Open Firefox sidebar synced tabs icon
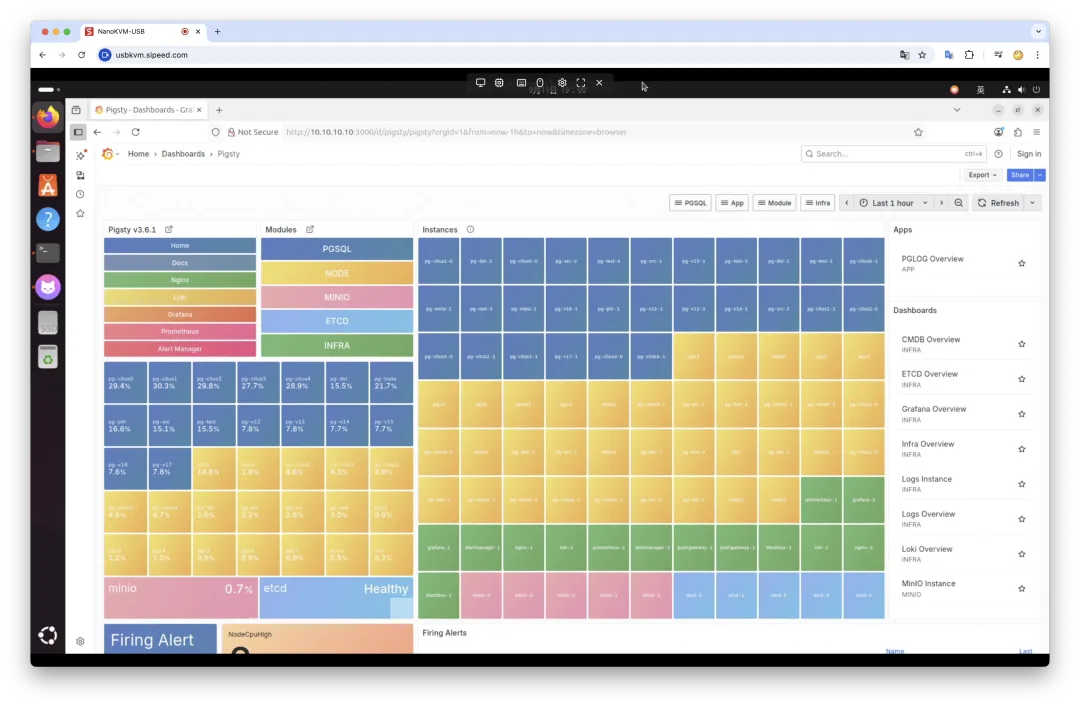Viewport: 1080px width, 707px height. 80,175
